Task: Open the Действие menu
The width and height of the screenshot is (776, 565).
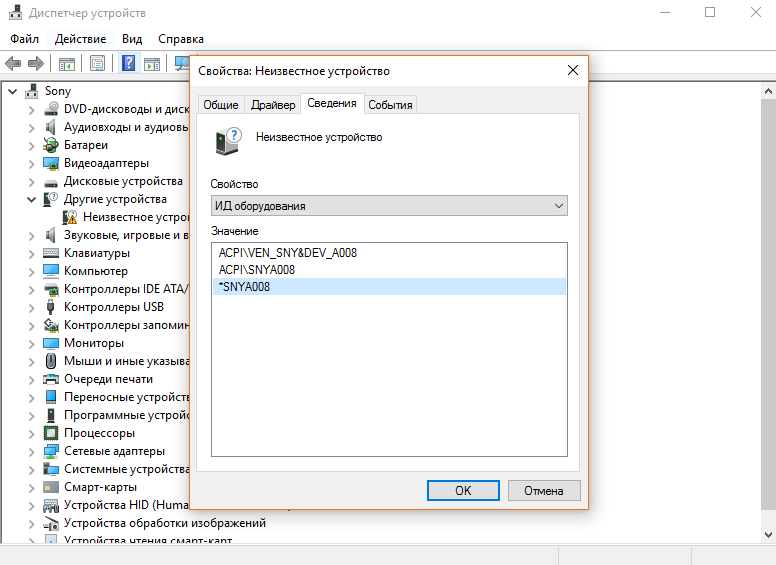Action: click(x=81, y=39)
